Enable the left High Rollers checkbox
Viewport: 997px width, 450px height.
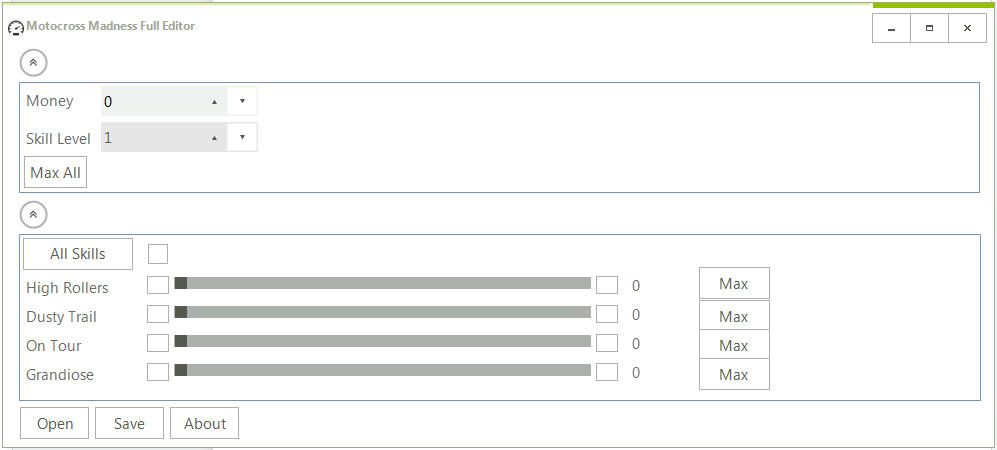pyautogui.click(x=158, y=285)
